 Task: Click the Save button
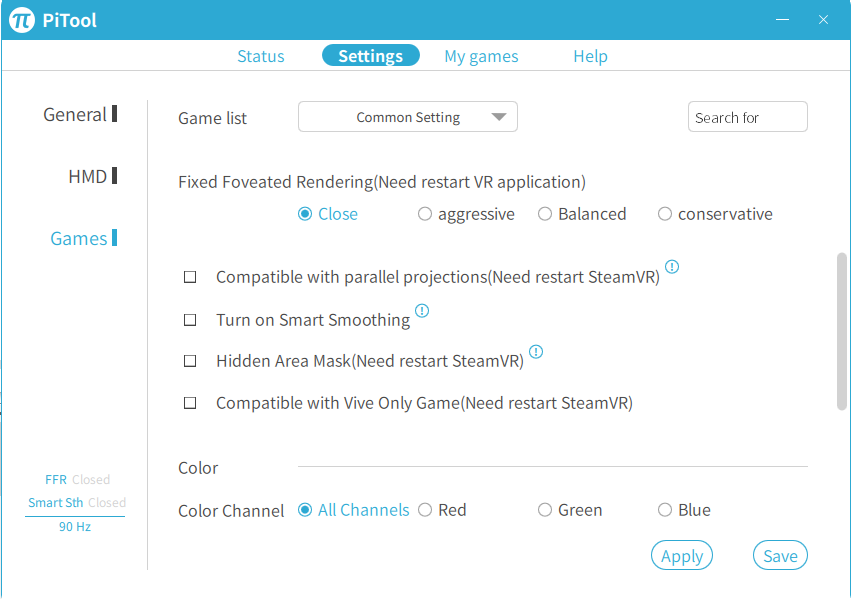pos(780,556)
